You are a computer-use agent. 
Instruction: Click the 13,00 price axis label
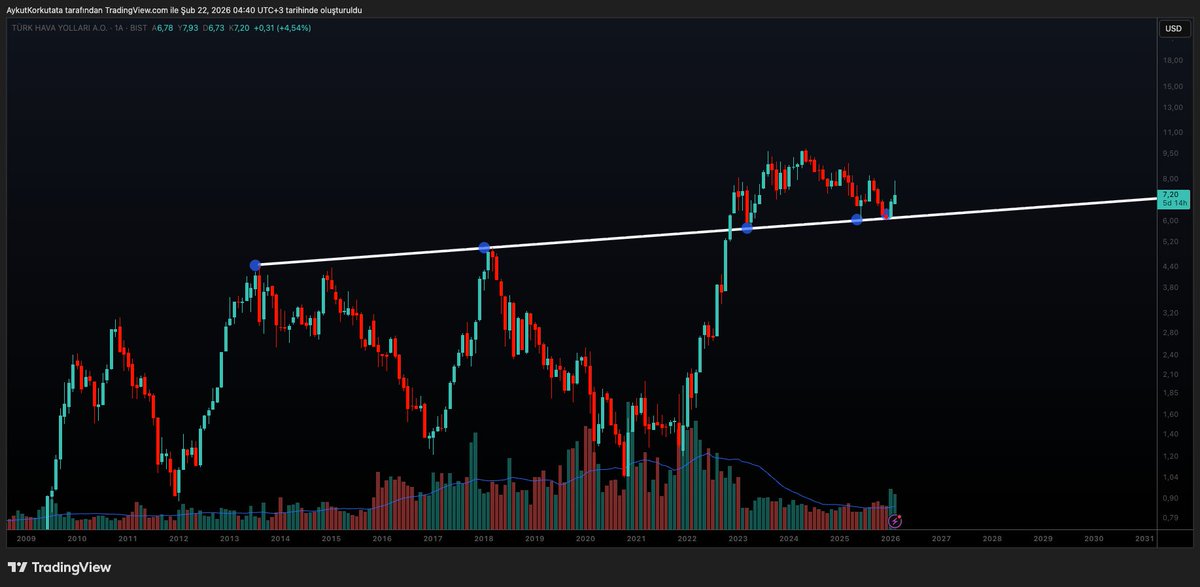[1172, 108]
